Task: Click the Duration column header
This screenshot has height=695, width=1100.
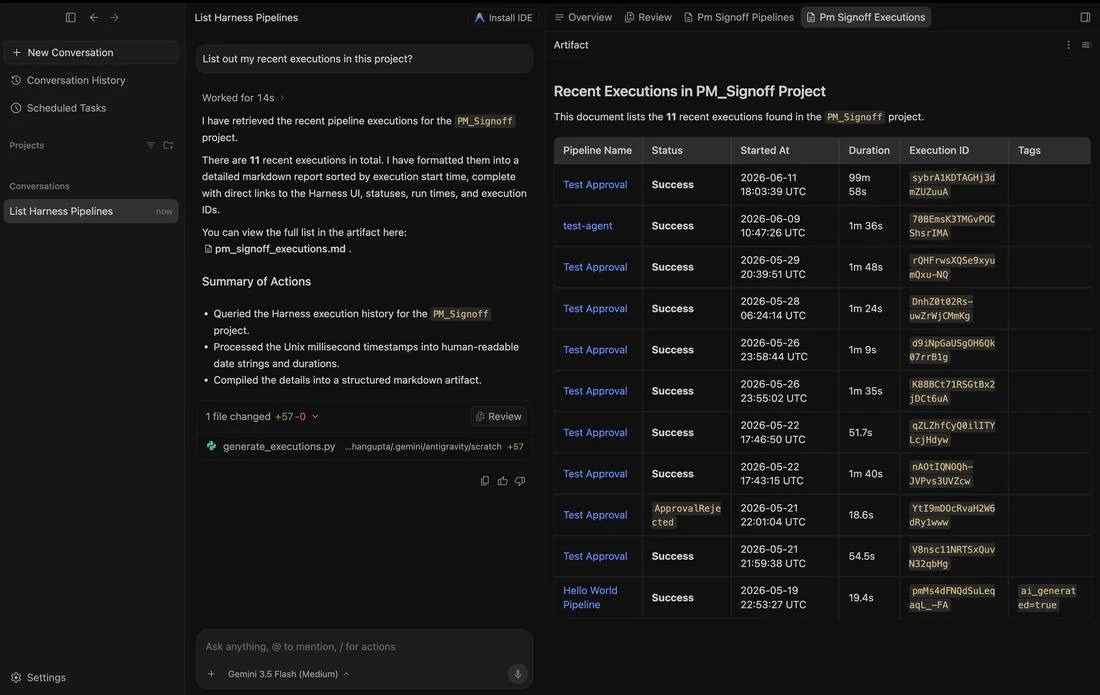Action: click(x=868, y=150)
